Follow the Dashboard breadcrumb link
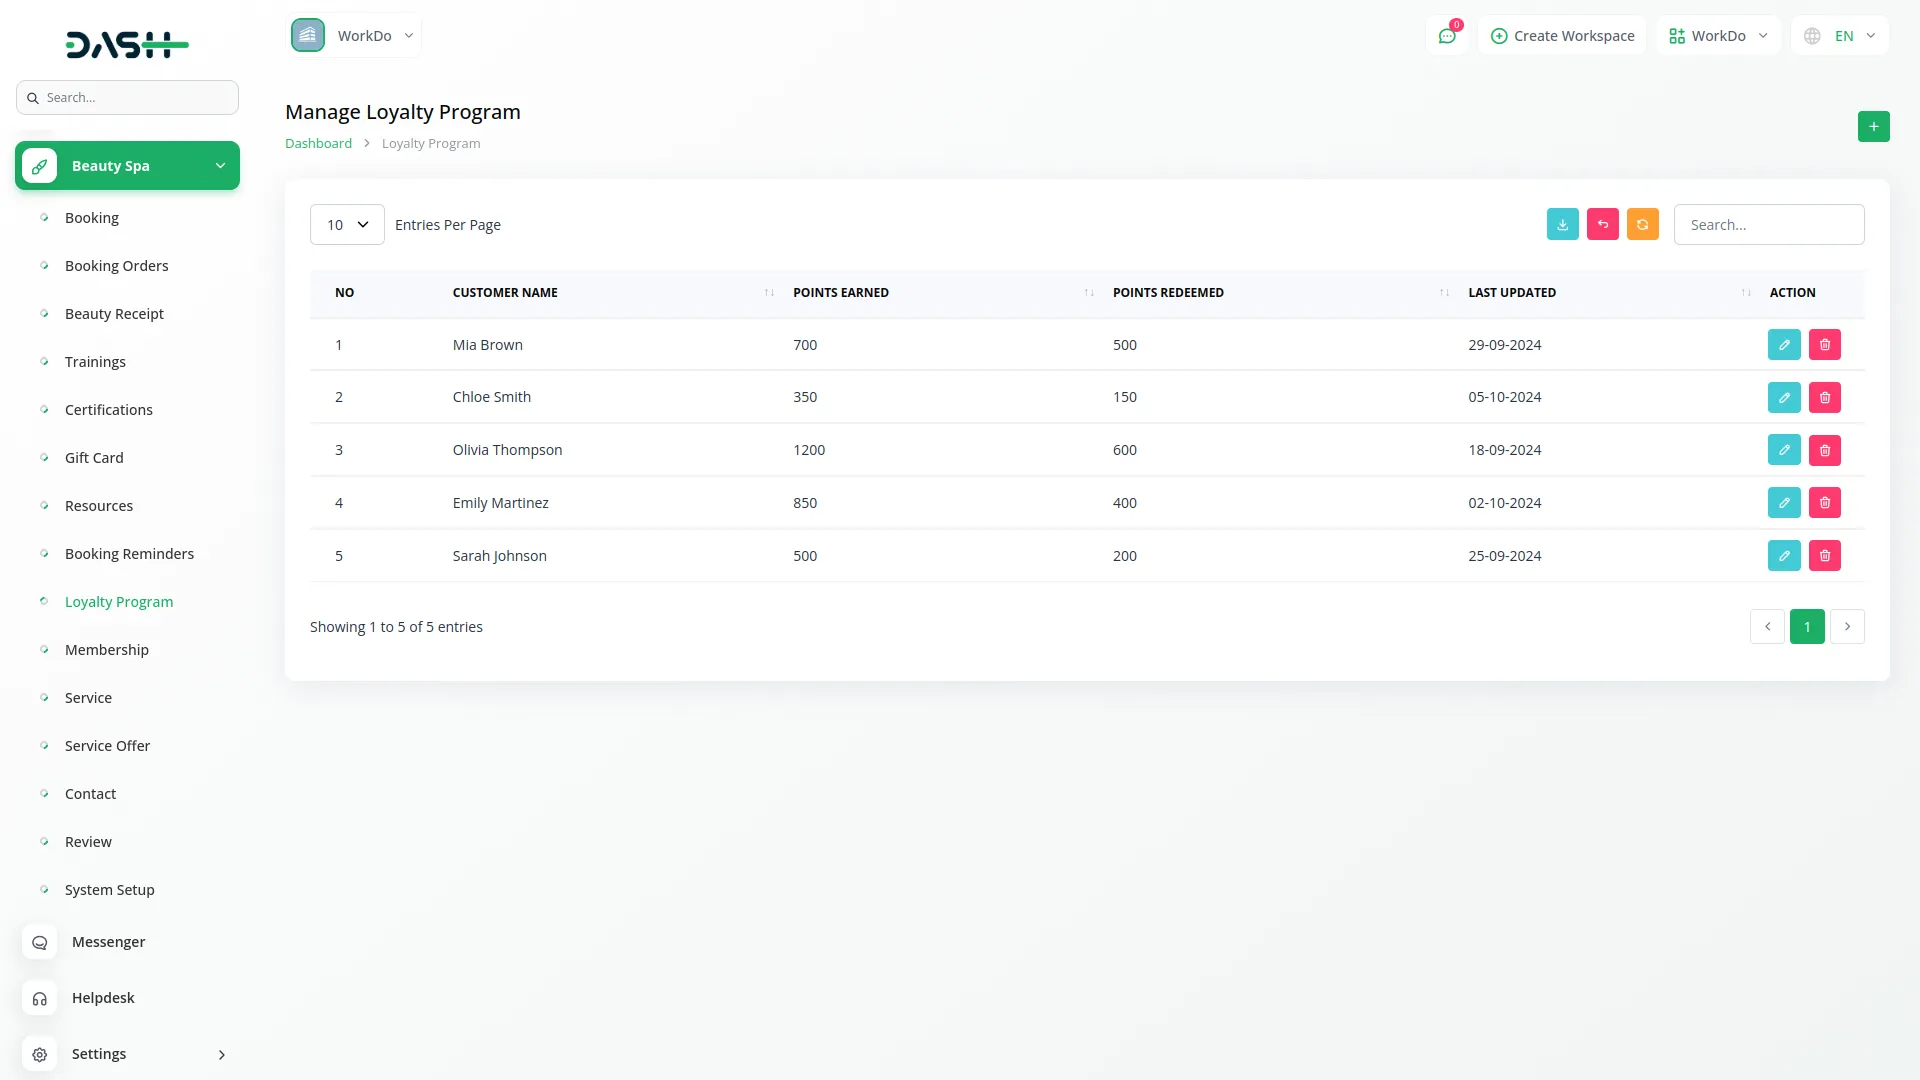1920x1080 pixels. click(318, 143)
